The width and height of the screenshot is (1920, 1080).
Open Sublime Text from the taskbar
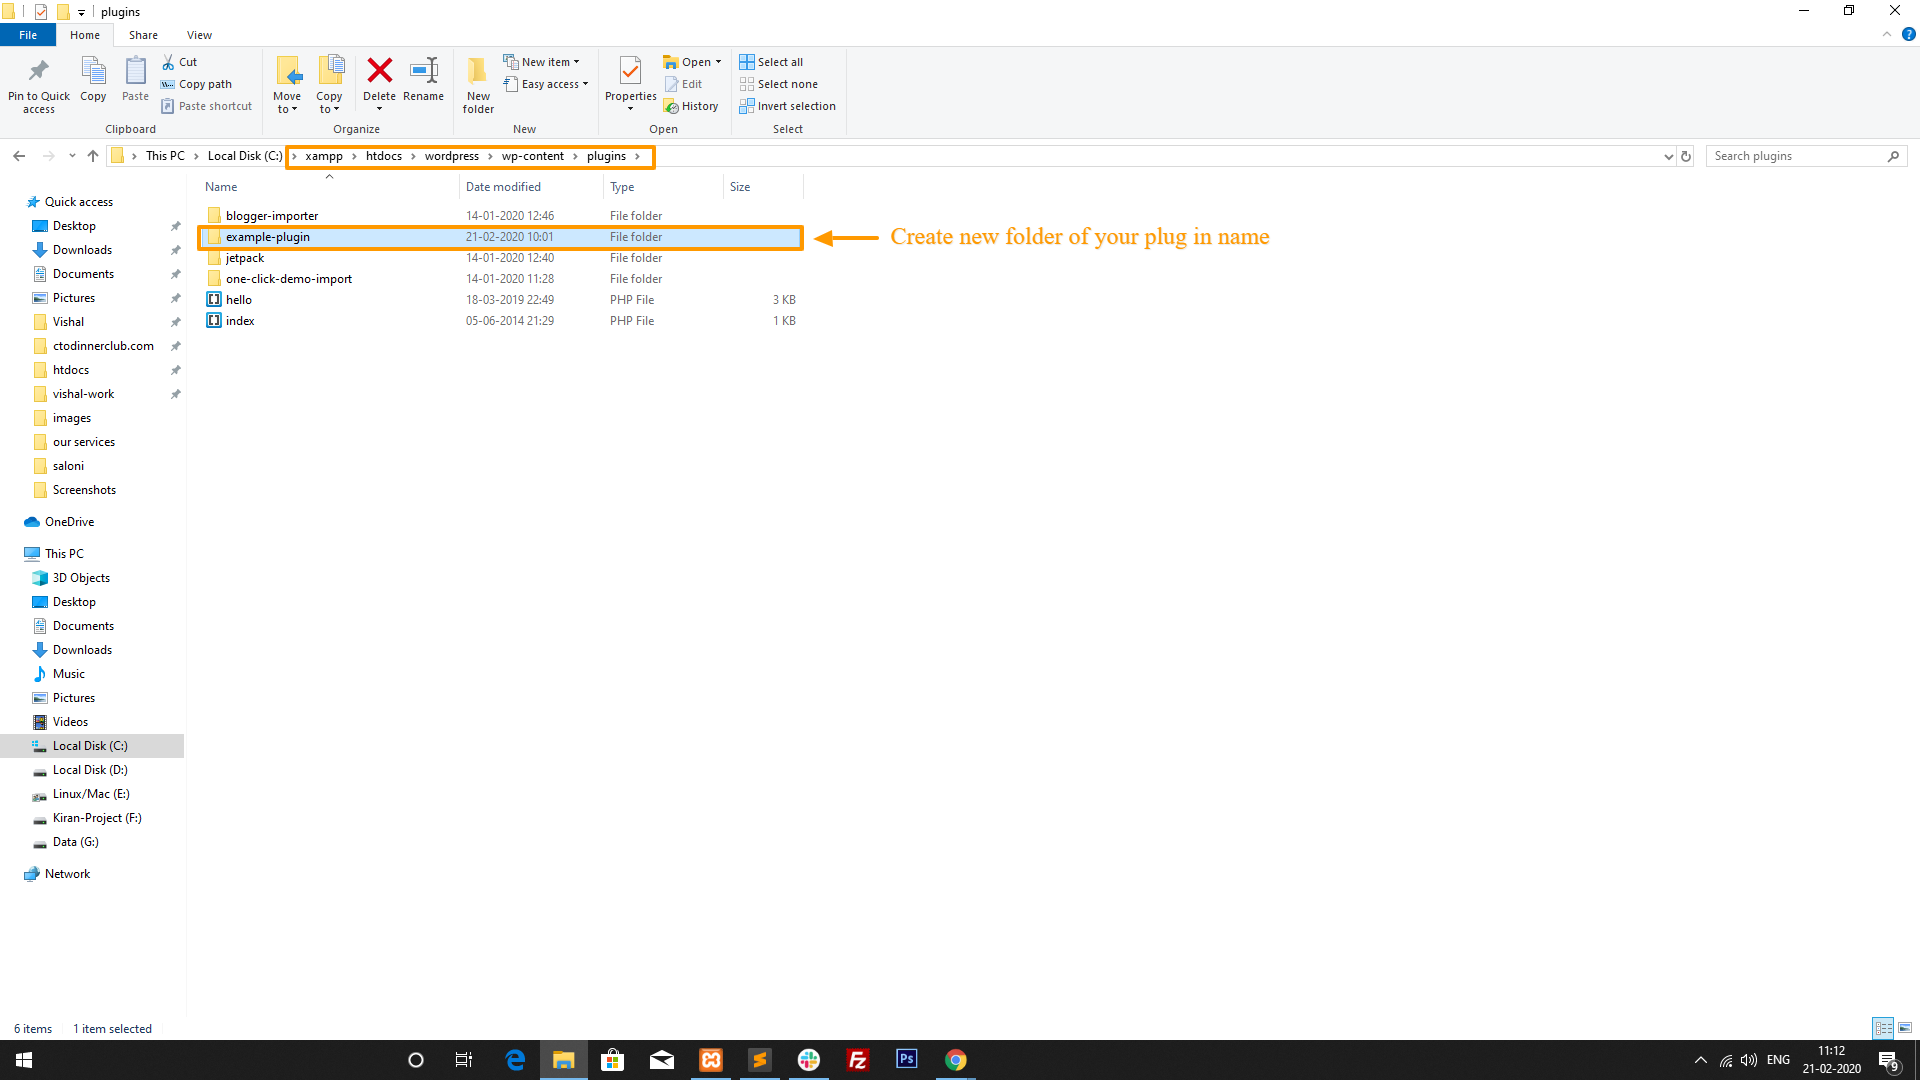coord(760,1060)
